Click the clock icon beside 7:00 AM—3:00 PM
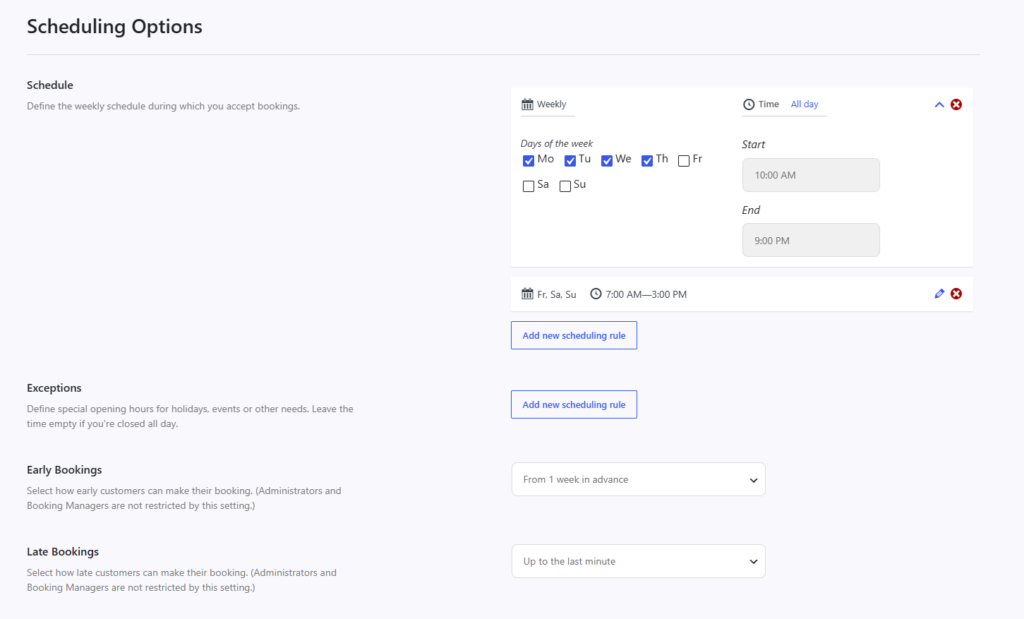 tap(596, 294)
